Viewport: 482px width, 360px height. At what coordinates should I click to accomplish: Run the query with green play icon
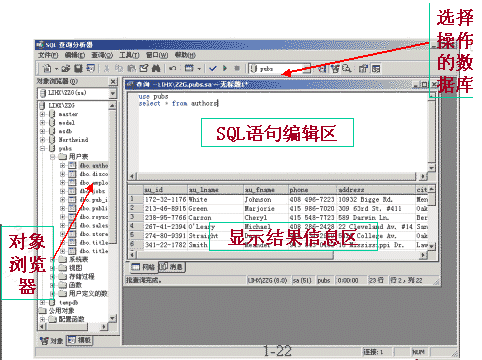[225, 68]
